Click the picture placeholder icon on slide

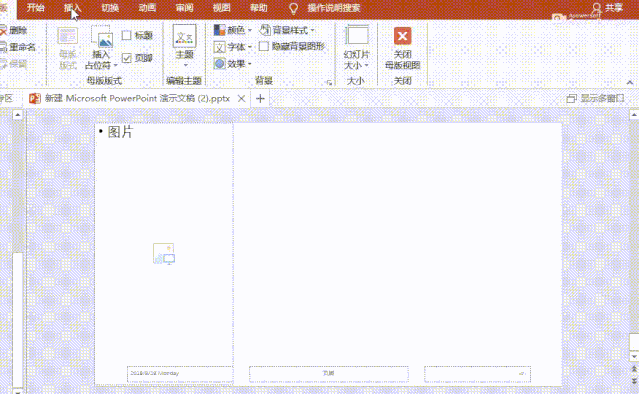[x=164, y=253]
